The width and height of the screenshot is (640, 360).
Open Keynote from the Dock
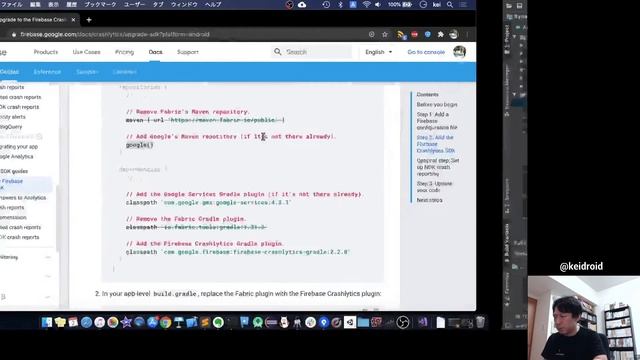point(178,322)
